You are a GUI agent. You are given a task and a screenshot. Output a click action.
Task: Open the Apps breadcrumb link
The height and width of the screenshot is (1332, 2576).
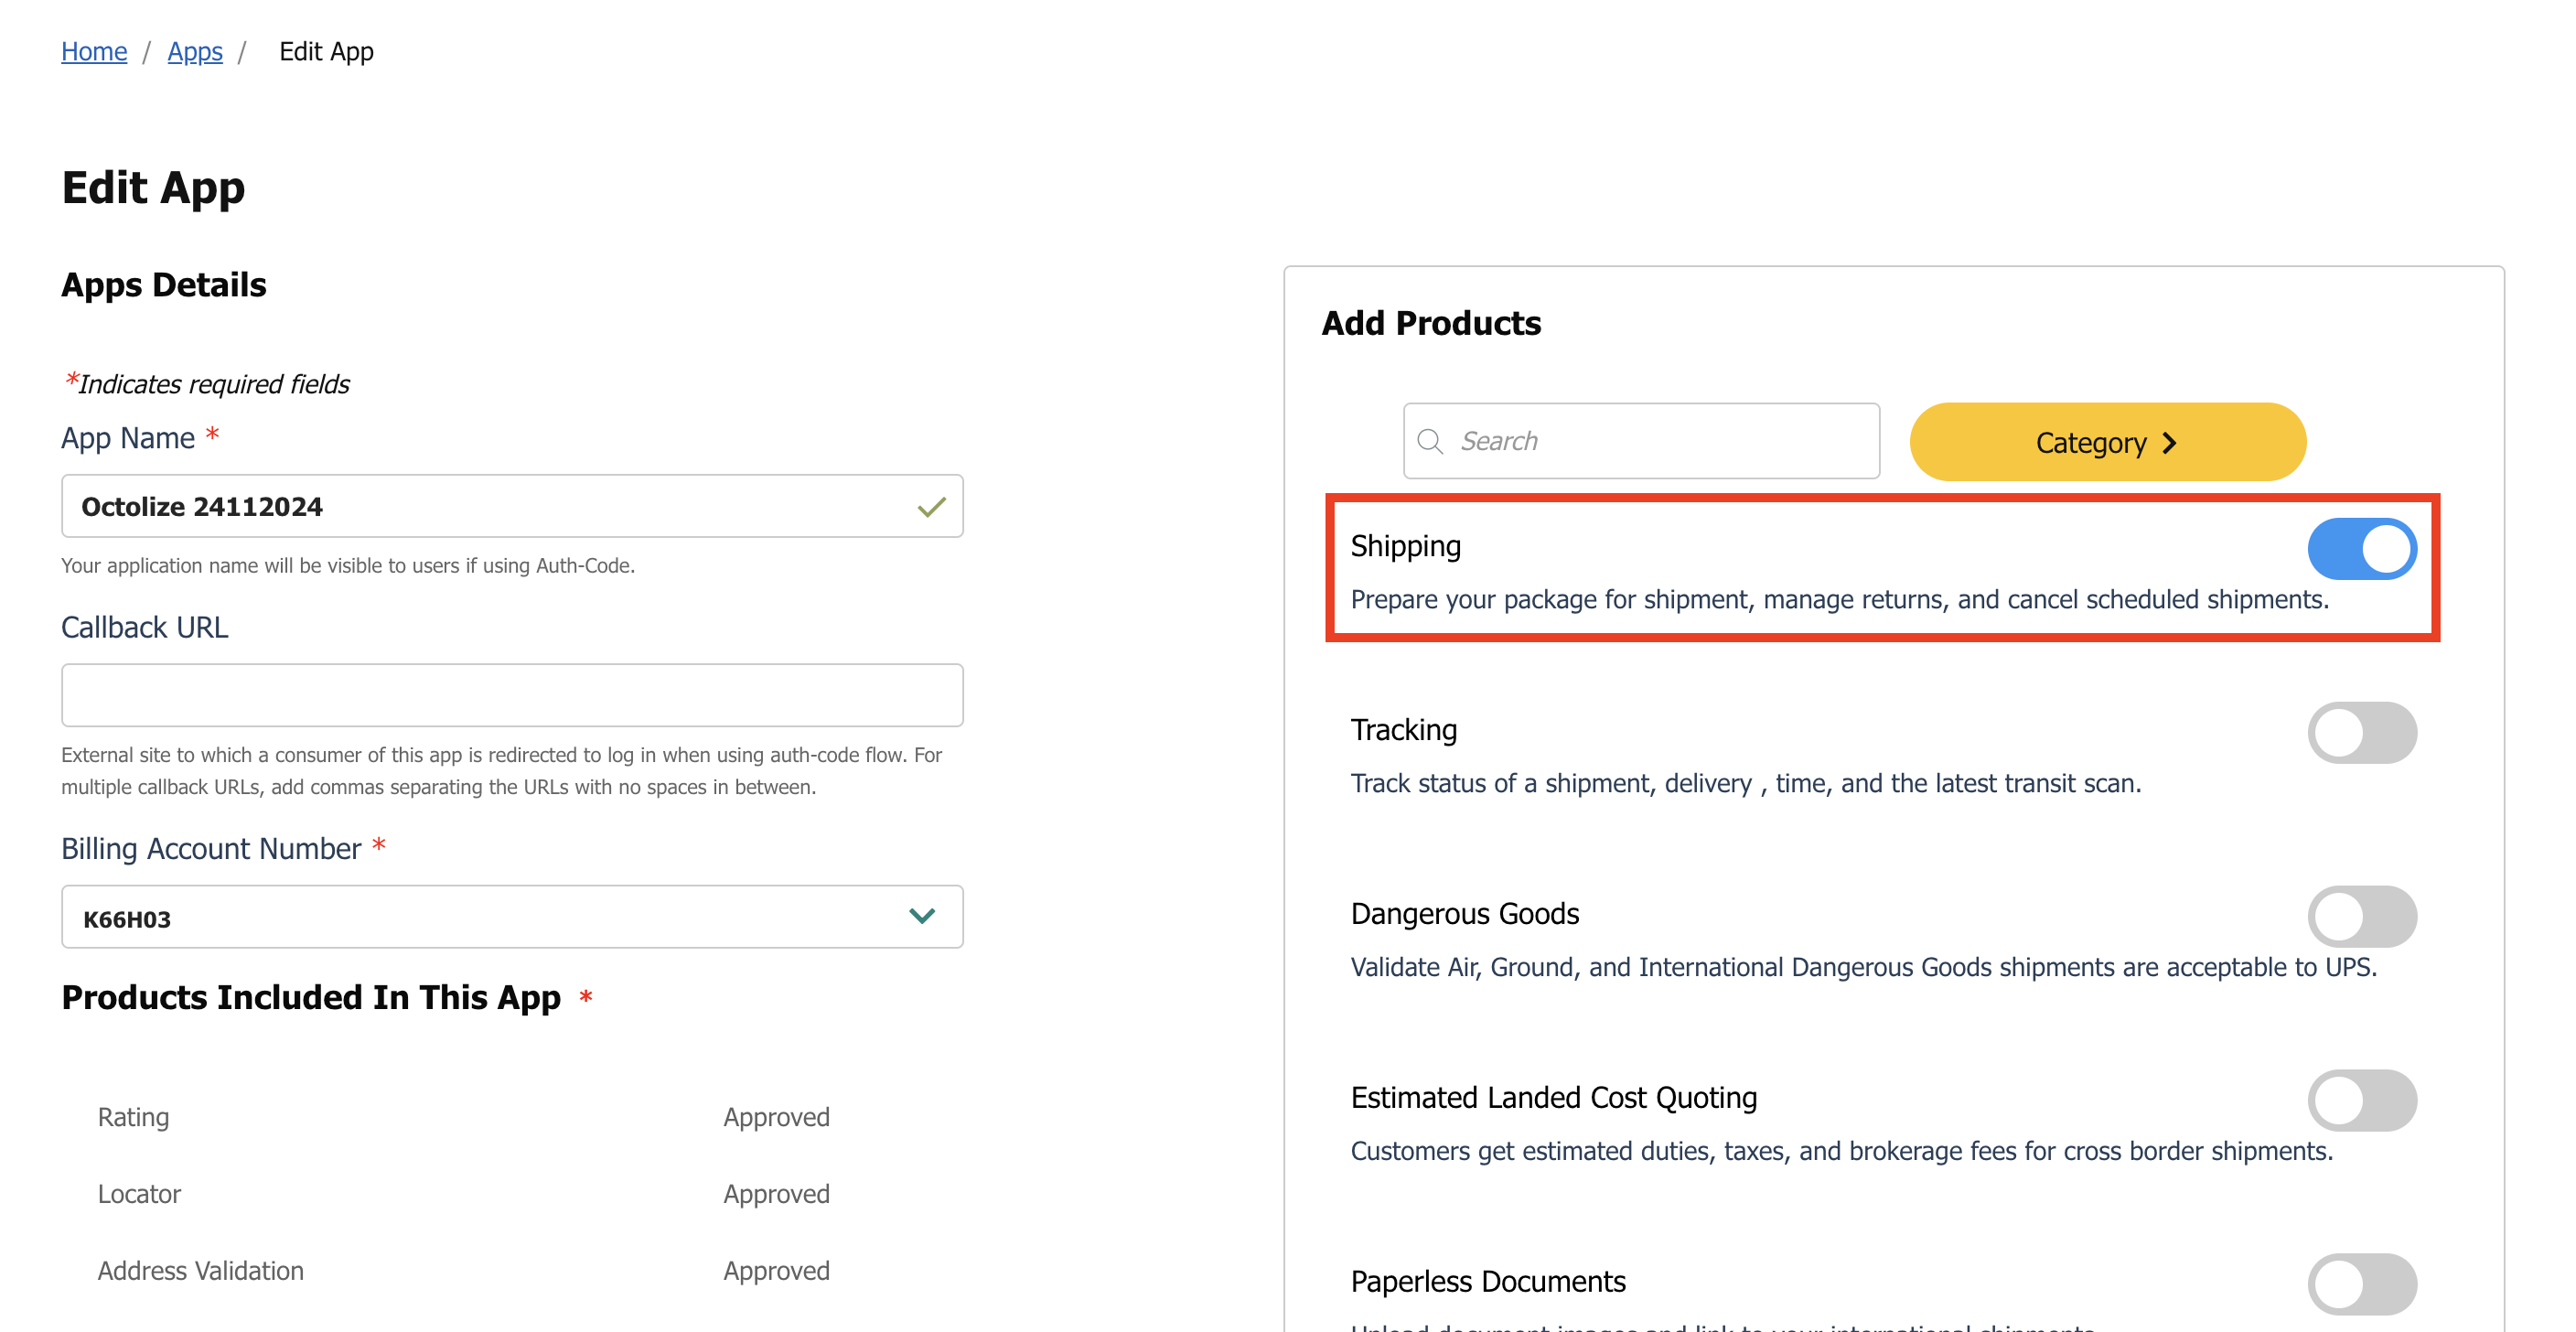(x=195, y=51)
